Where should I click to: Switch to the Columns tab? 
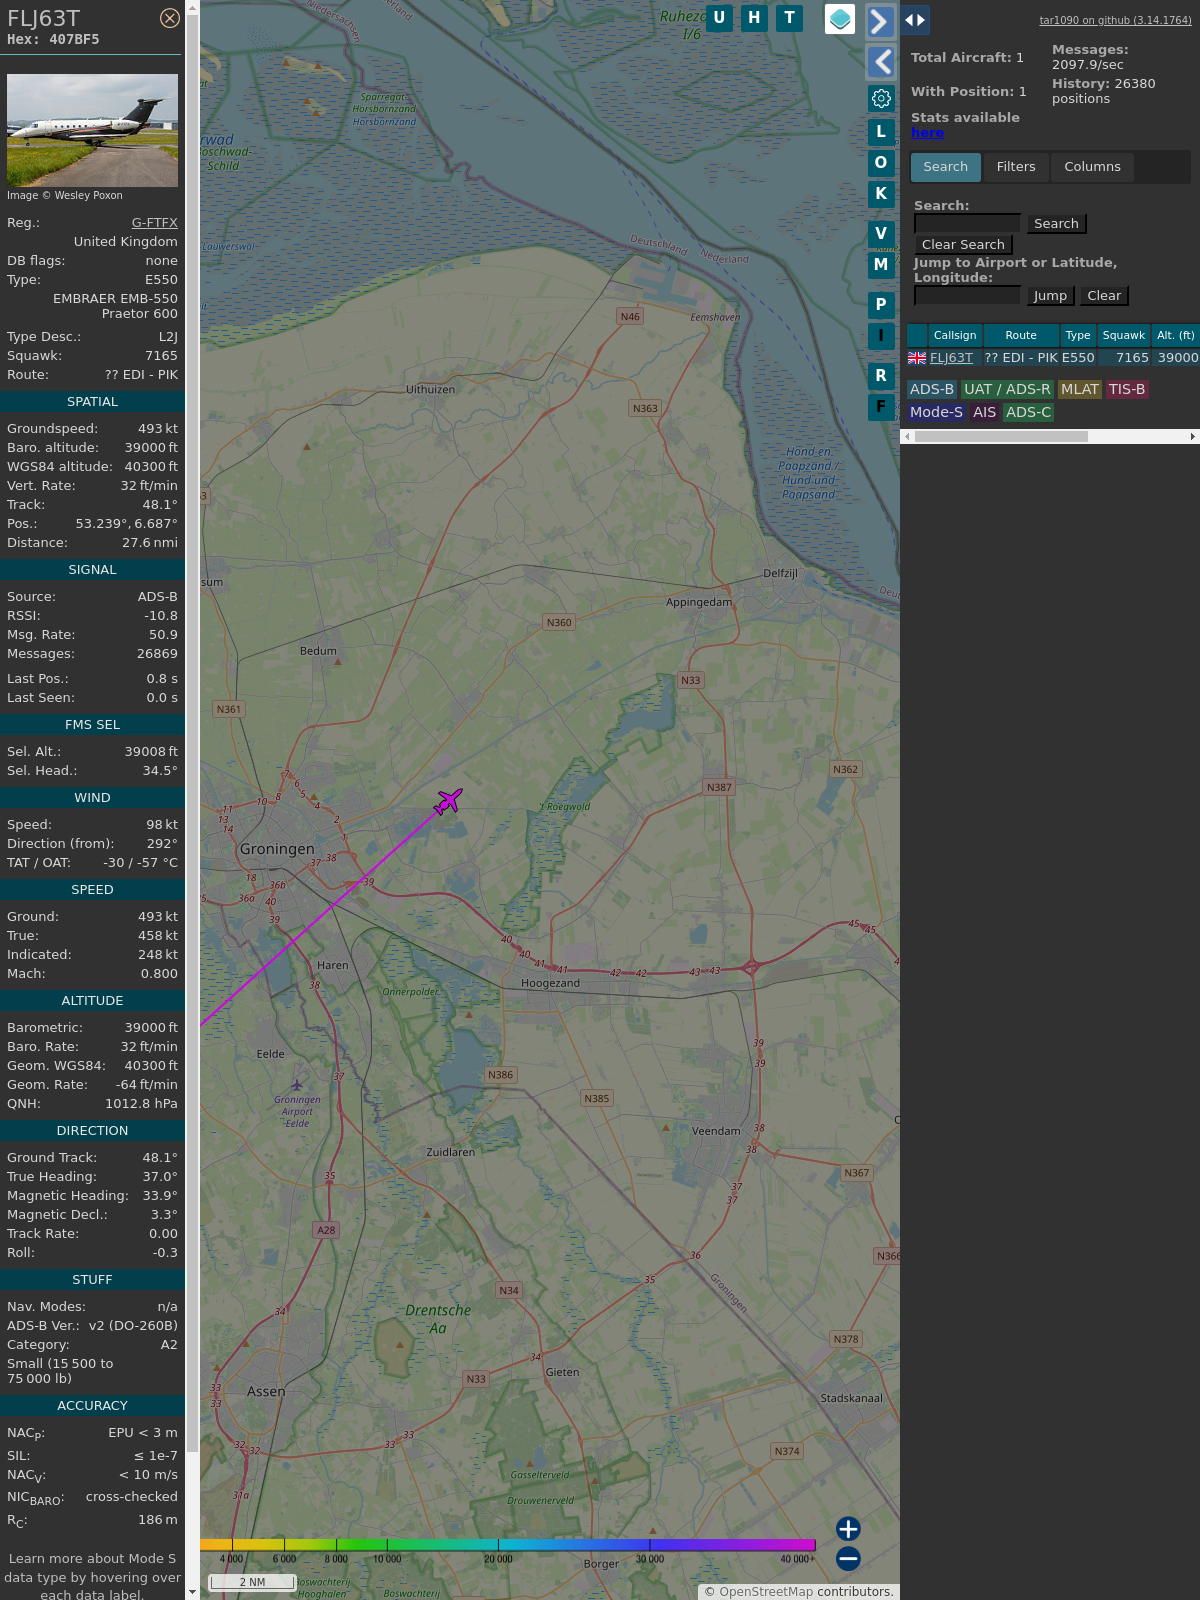pyautogui.click(x=1092, y=167)
